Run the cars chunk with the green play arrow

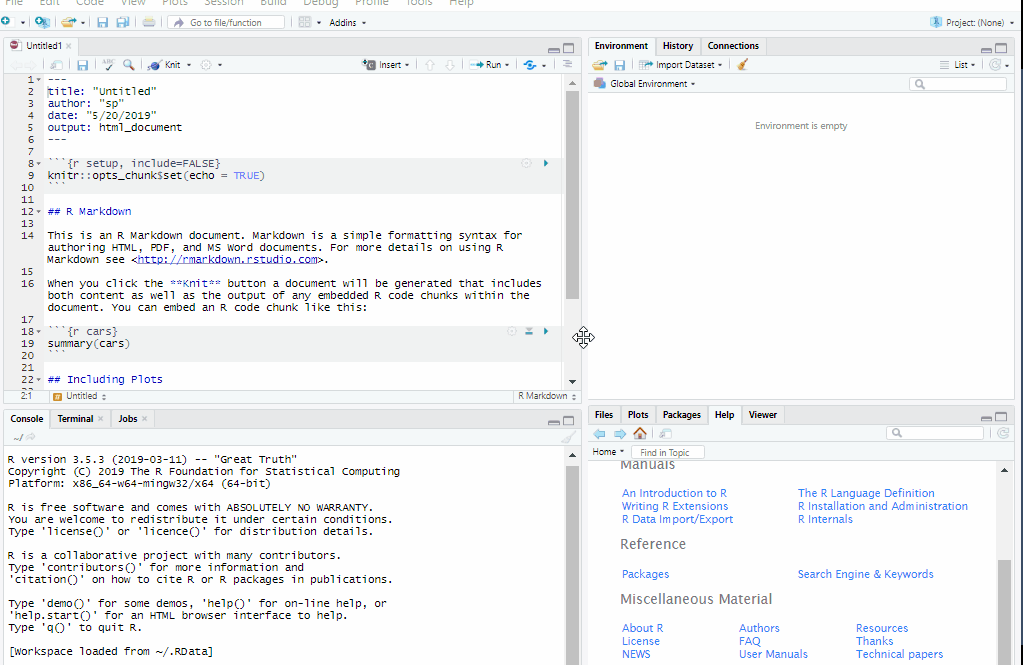click(546, 331)
